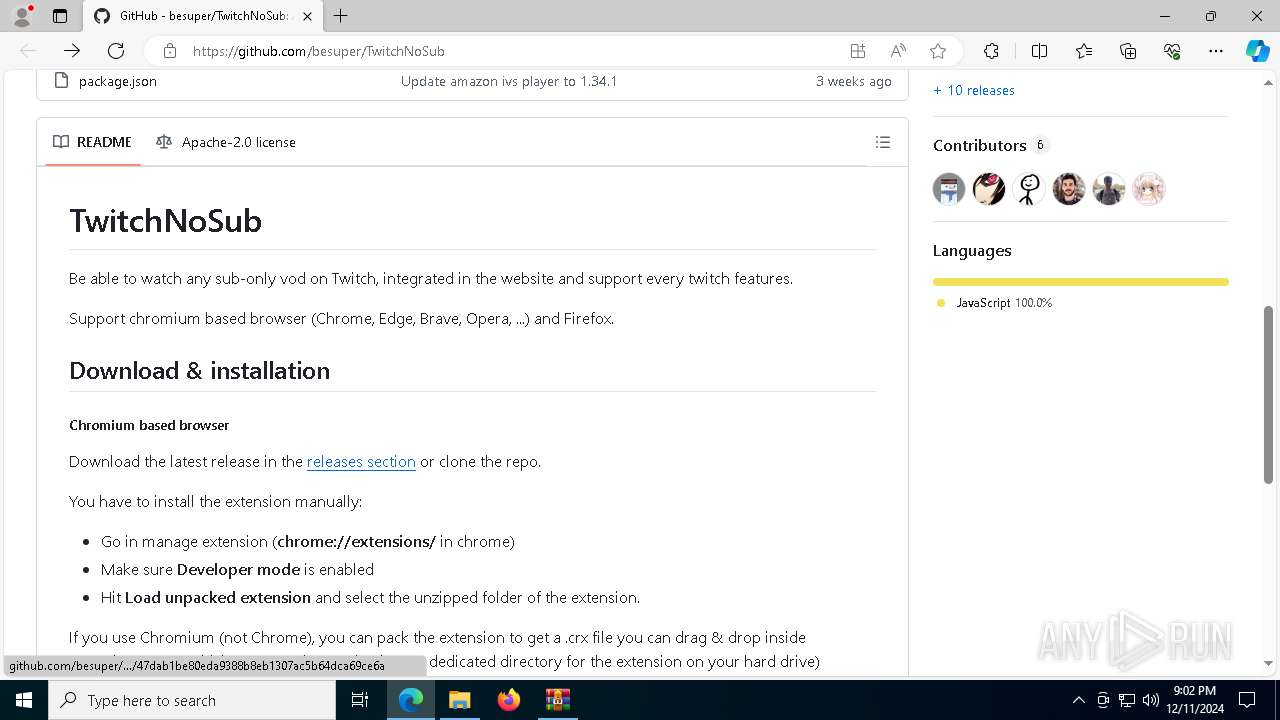The width and height of the screenshot is (1280, 720).
Task: Select the fourth contributor avatar
Action: [x=1069, y=189]
